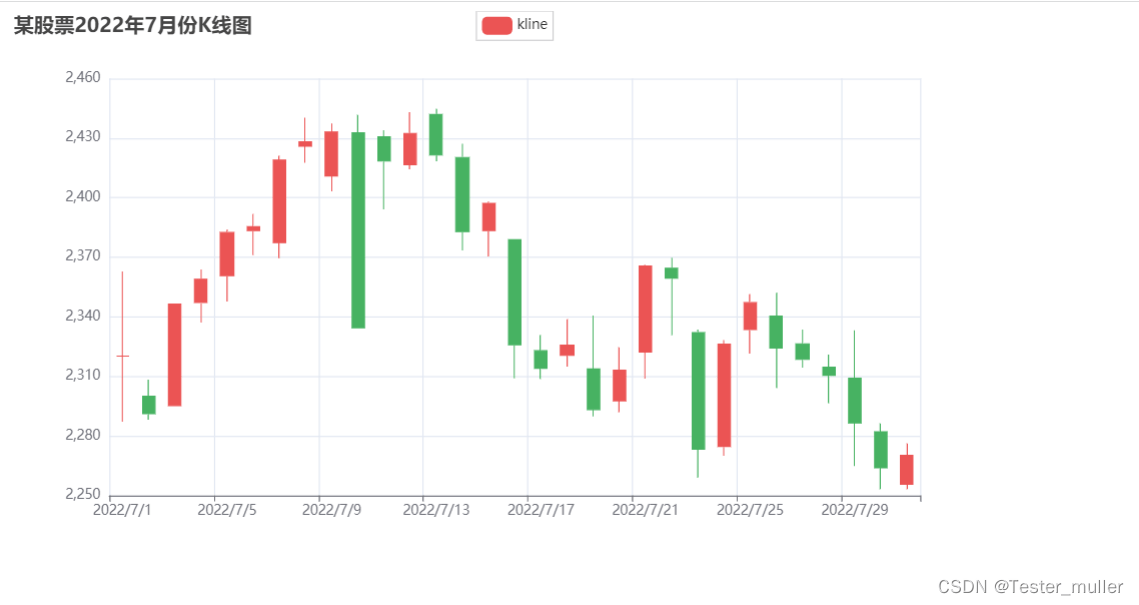Select the large green candlestick on 2022/7/23
Image resolution: width=1139 pixels, height=605 pixels.
(x=698, y=390)
